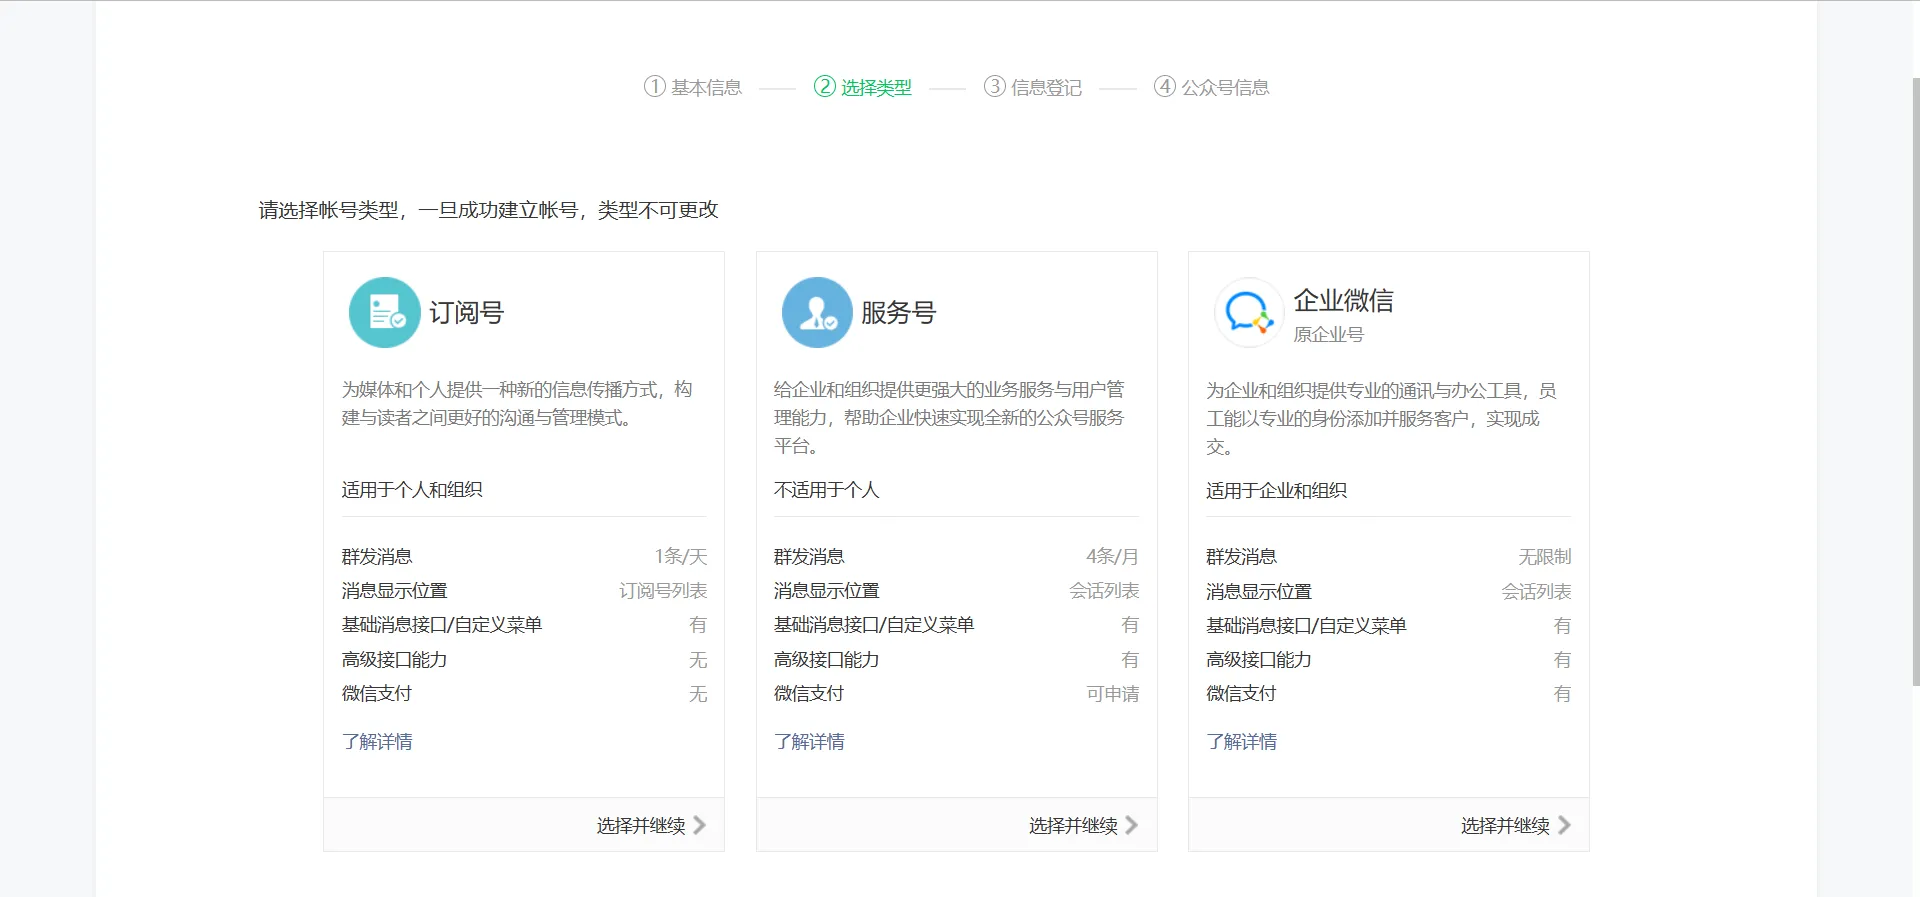
Task: Open 了解详情 link under 服务号
Action: pos(809,742)
